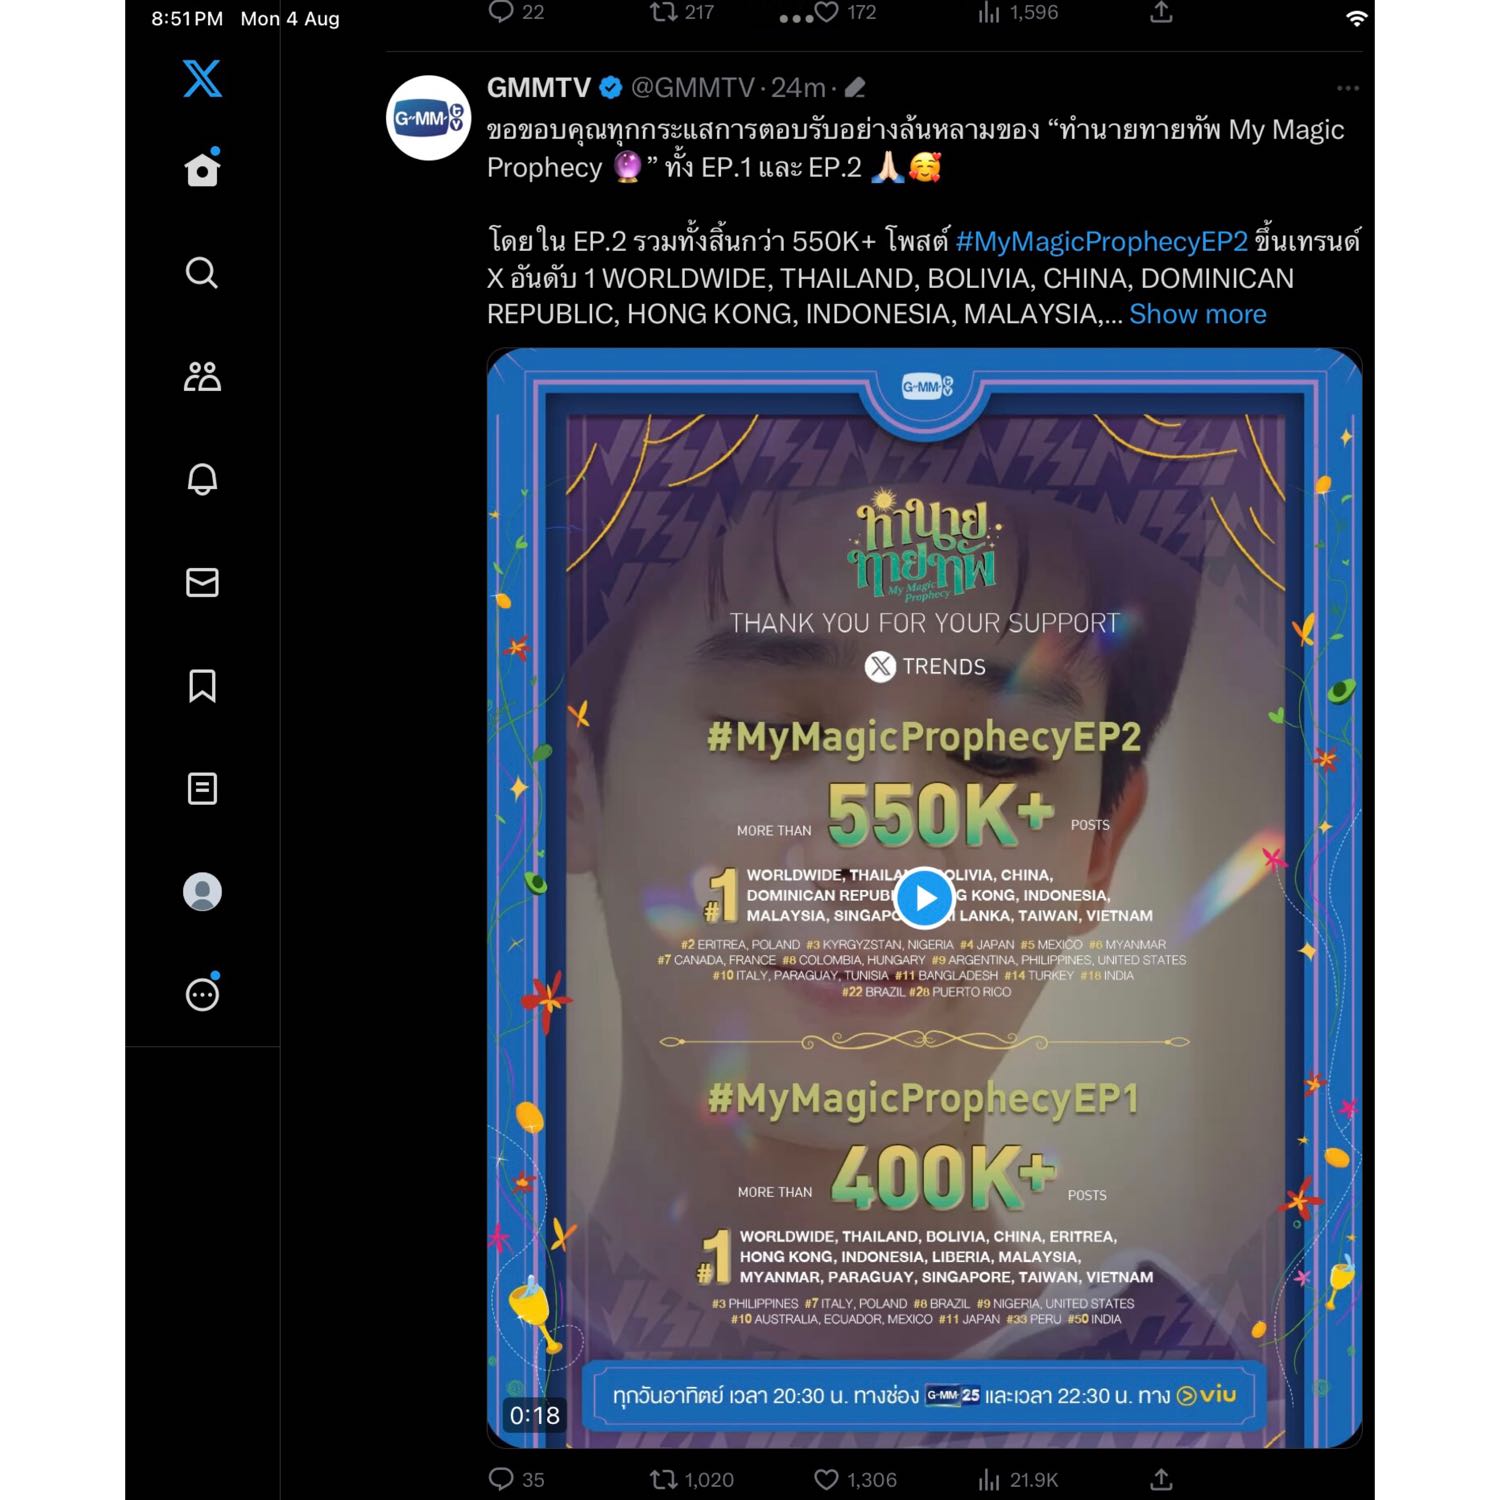This screenshot has width=1500, height=1500.
Task: Open the Search explore icon
Action: pyautogui.click(x=202, y=272)
